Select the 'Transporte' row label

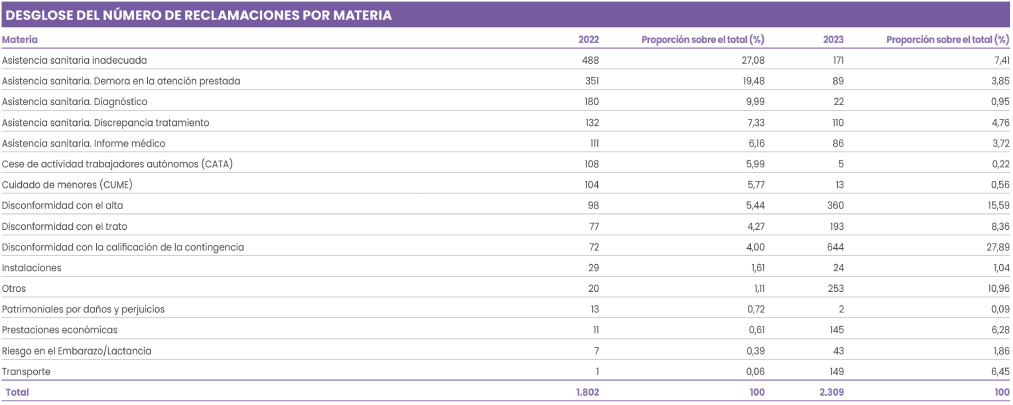27,372
